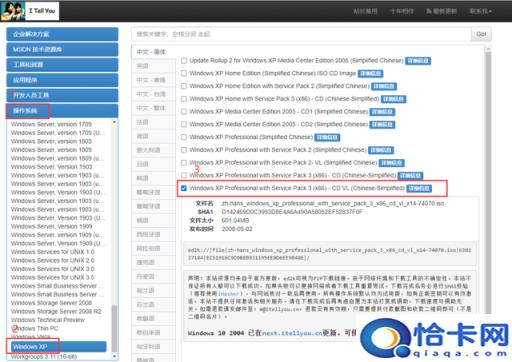Open 十年相伴 in the top navigation

(402, 11)
